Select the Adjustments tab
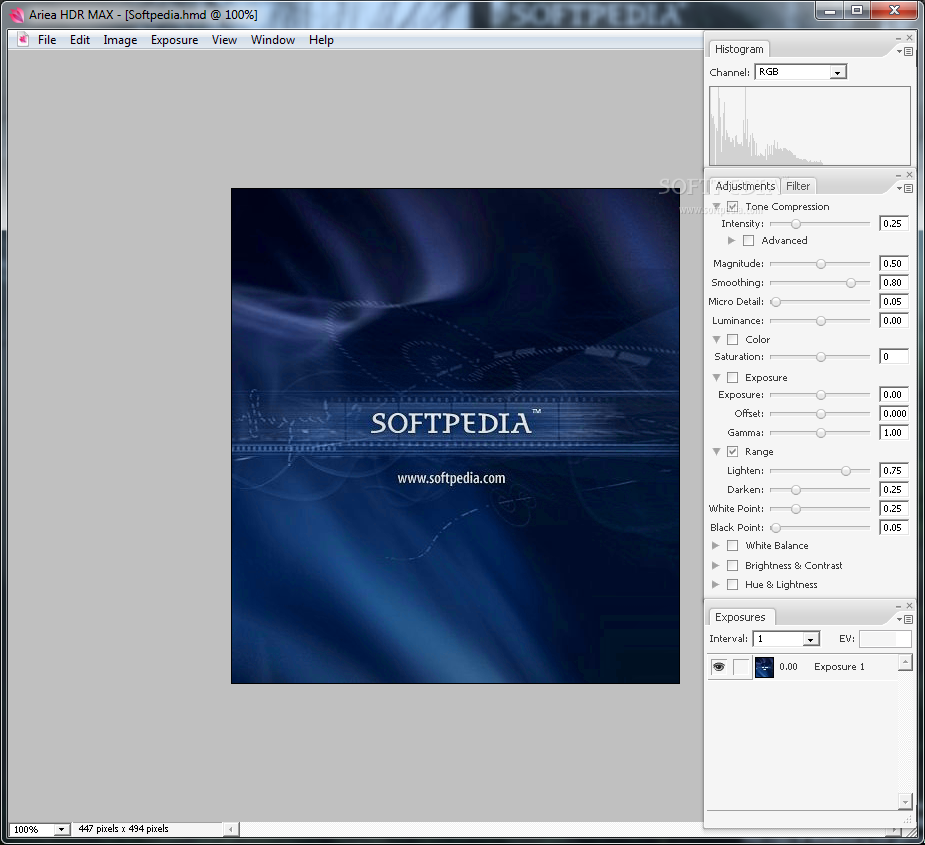This screenshot has width=925, height=845. pyautogui.click(x=745, y=186)
